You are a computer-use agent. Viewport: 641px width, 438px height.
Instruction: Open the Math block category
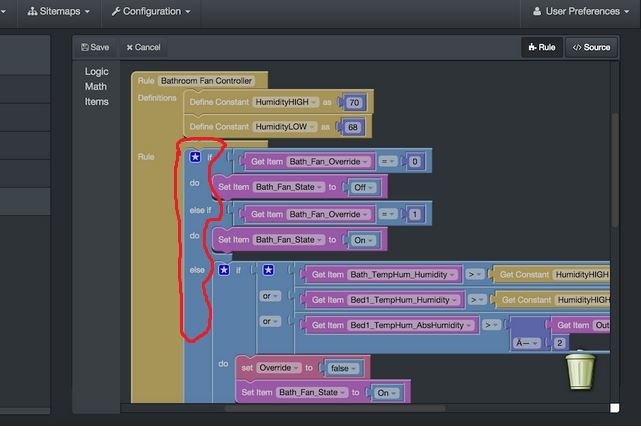(x=96, y=87)
